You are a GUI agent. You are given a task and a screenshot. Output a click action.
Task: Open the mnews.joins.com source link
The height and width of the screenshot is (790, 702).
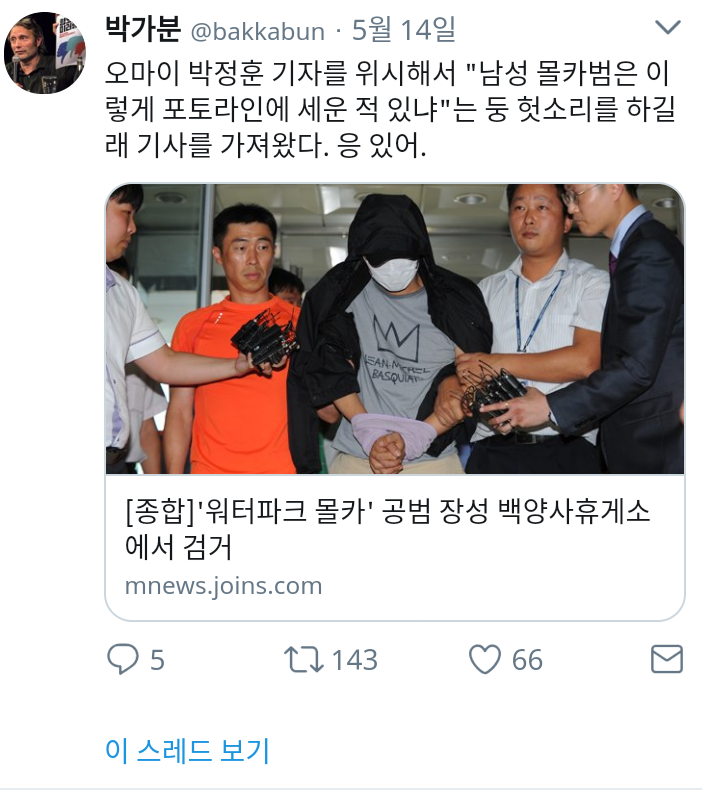(223, 586)
